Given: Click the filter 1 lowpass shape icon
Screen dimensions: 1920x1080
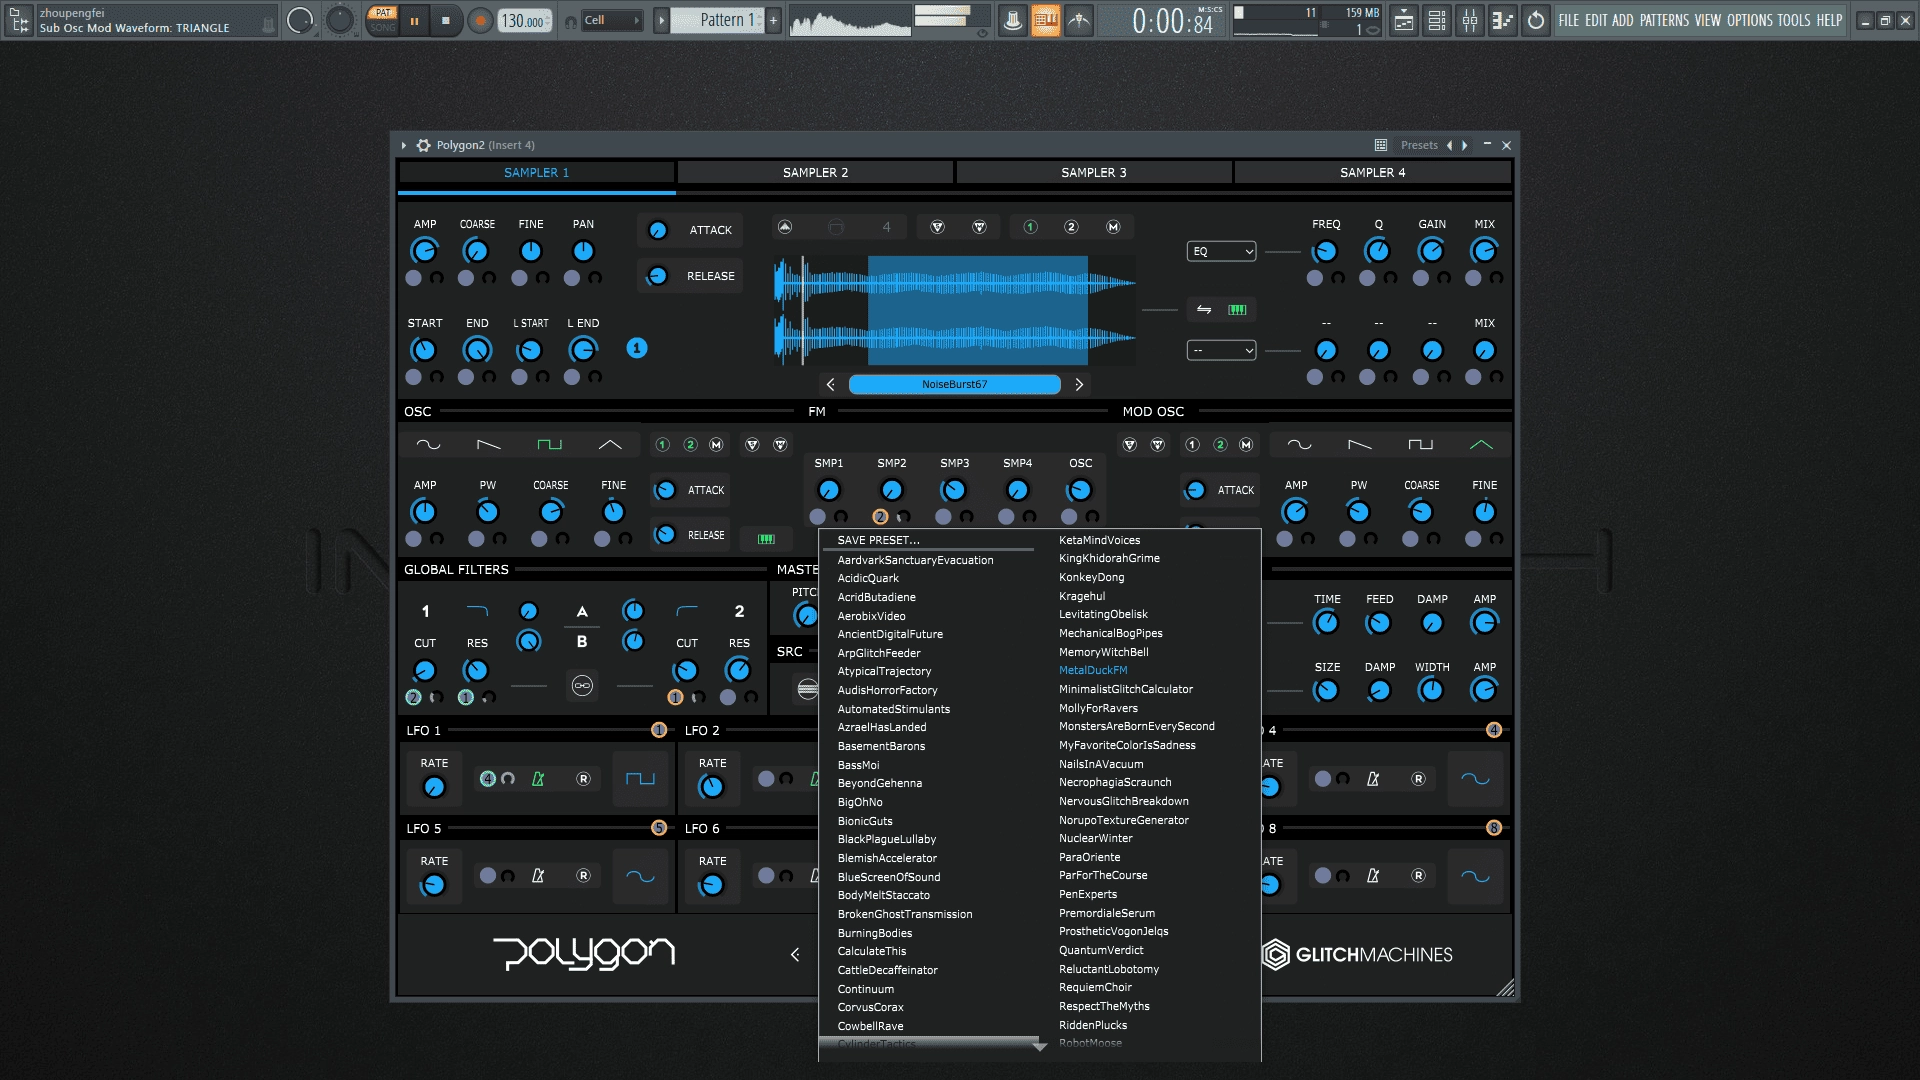Looking at the screenshot, I should point(477,611).
